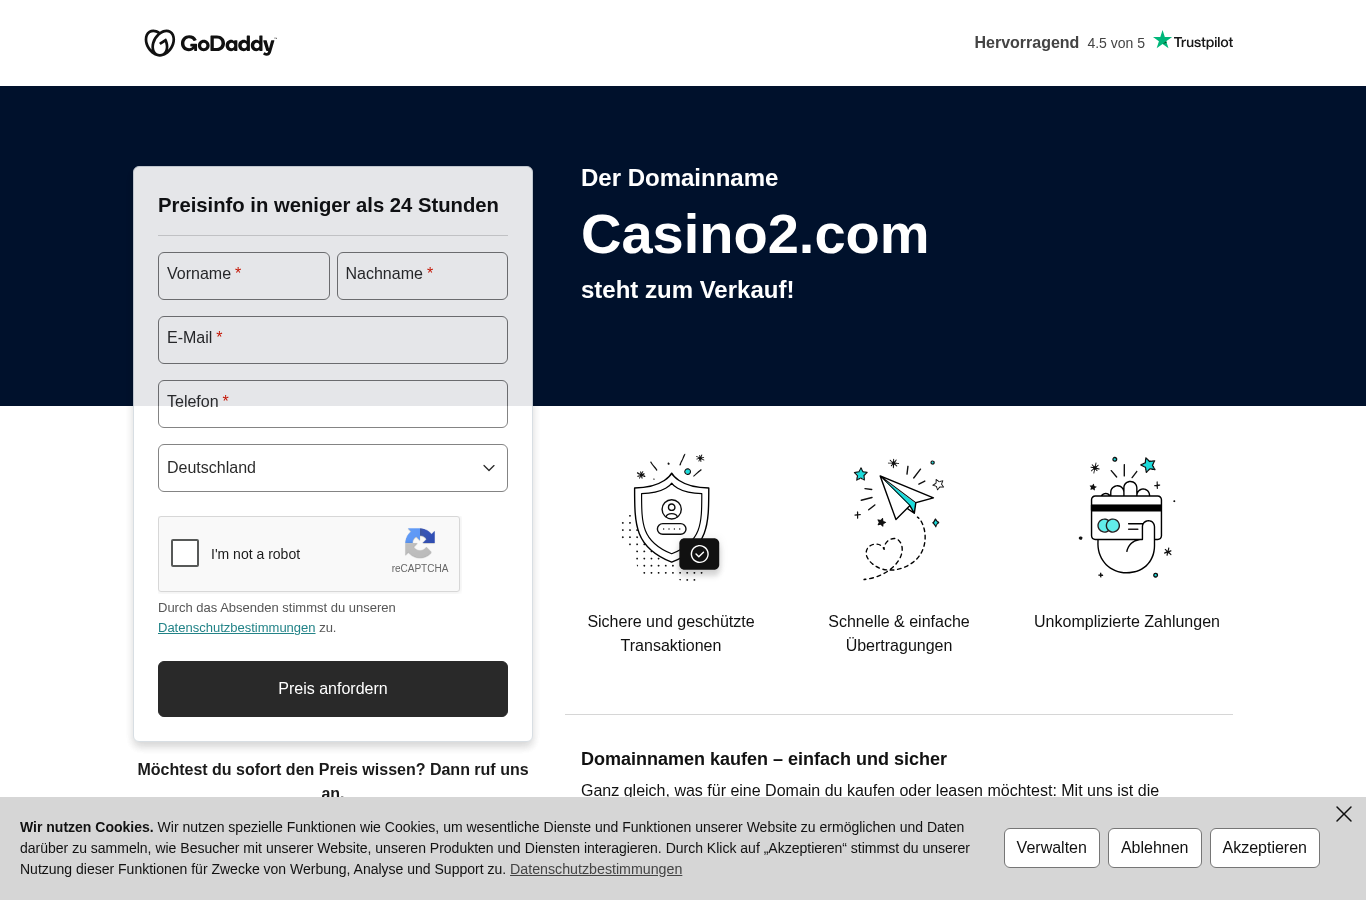Click the reCAPTCHA logo icon

(x=420, y=543)
